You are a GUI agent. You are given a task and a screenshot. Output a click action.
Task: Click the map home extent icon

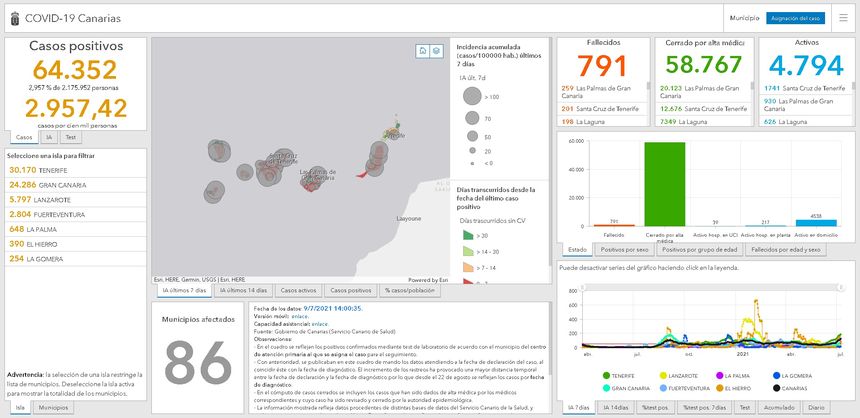[423, 50]
